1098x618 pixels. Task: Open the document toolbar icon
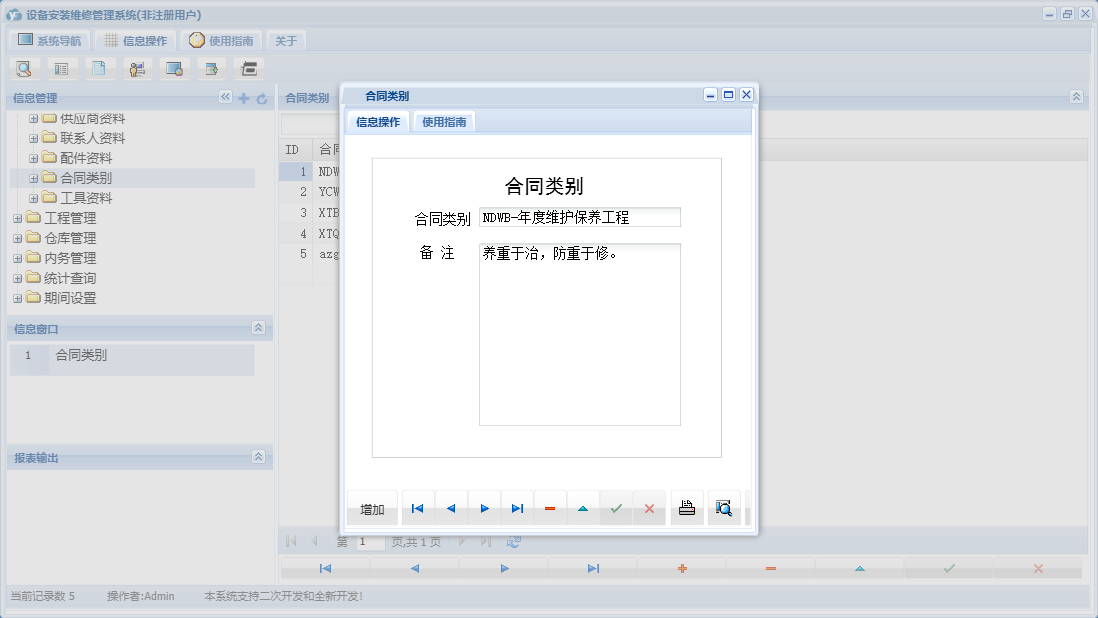98,68
